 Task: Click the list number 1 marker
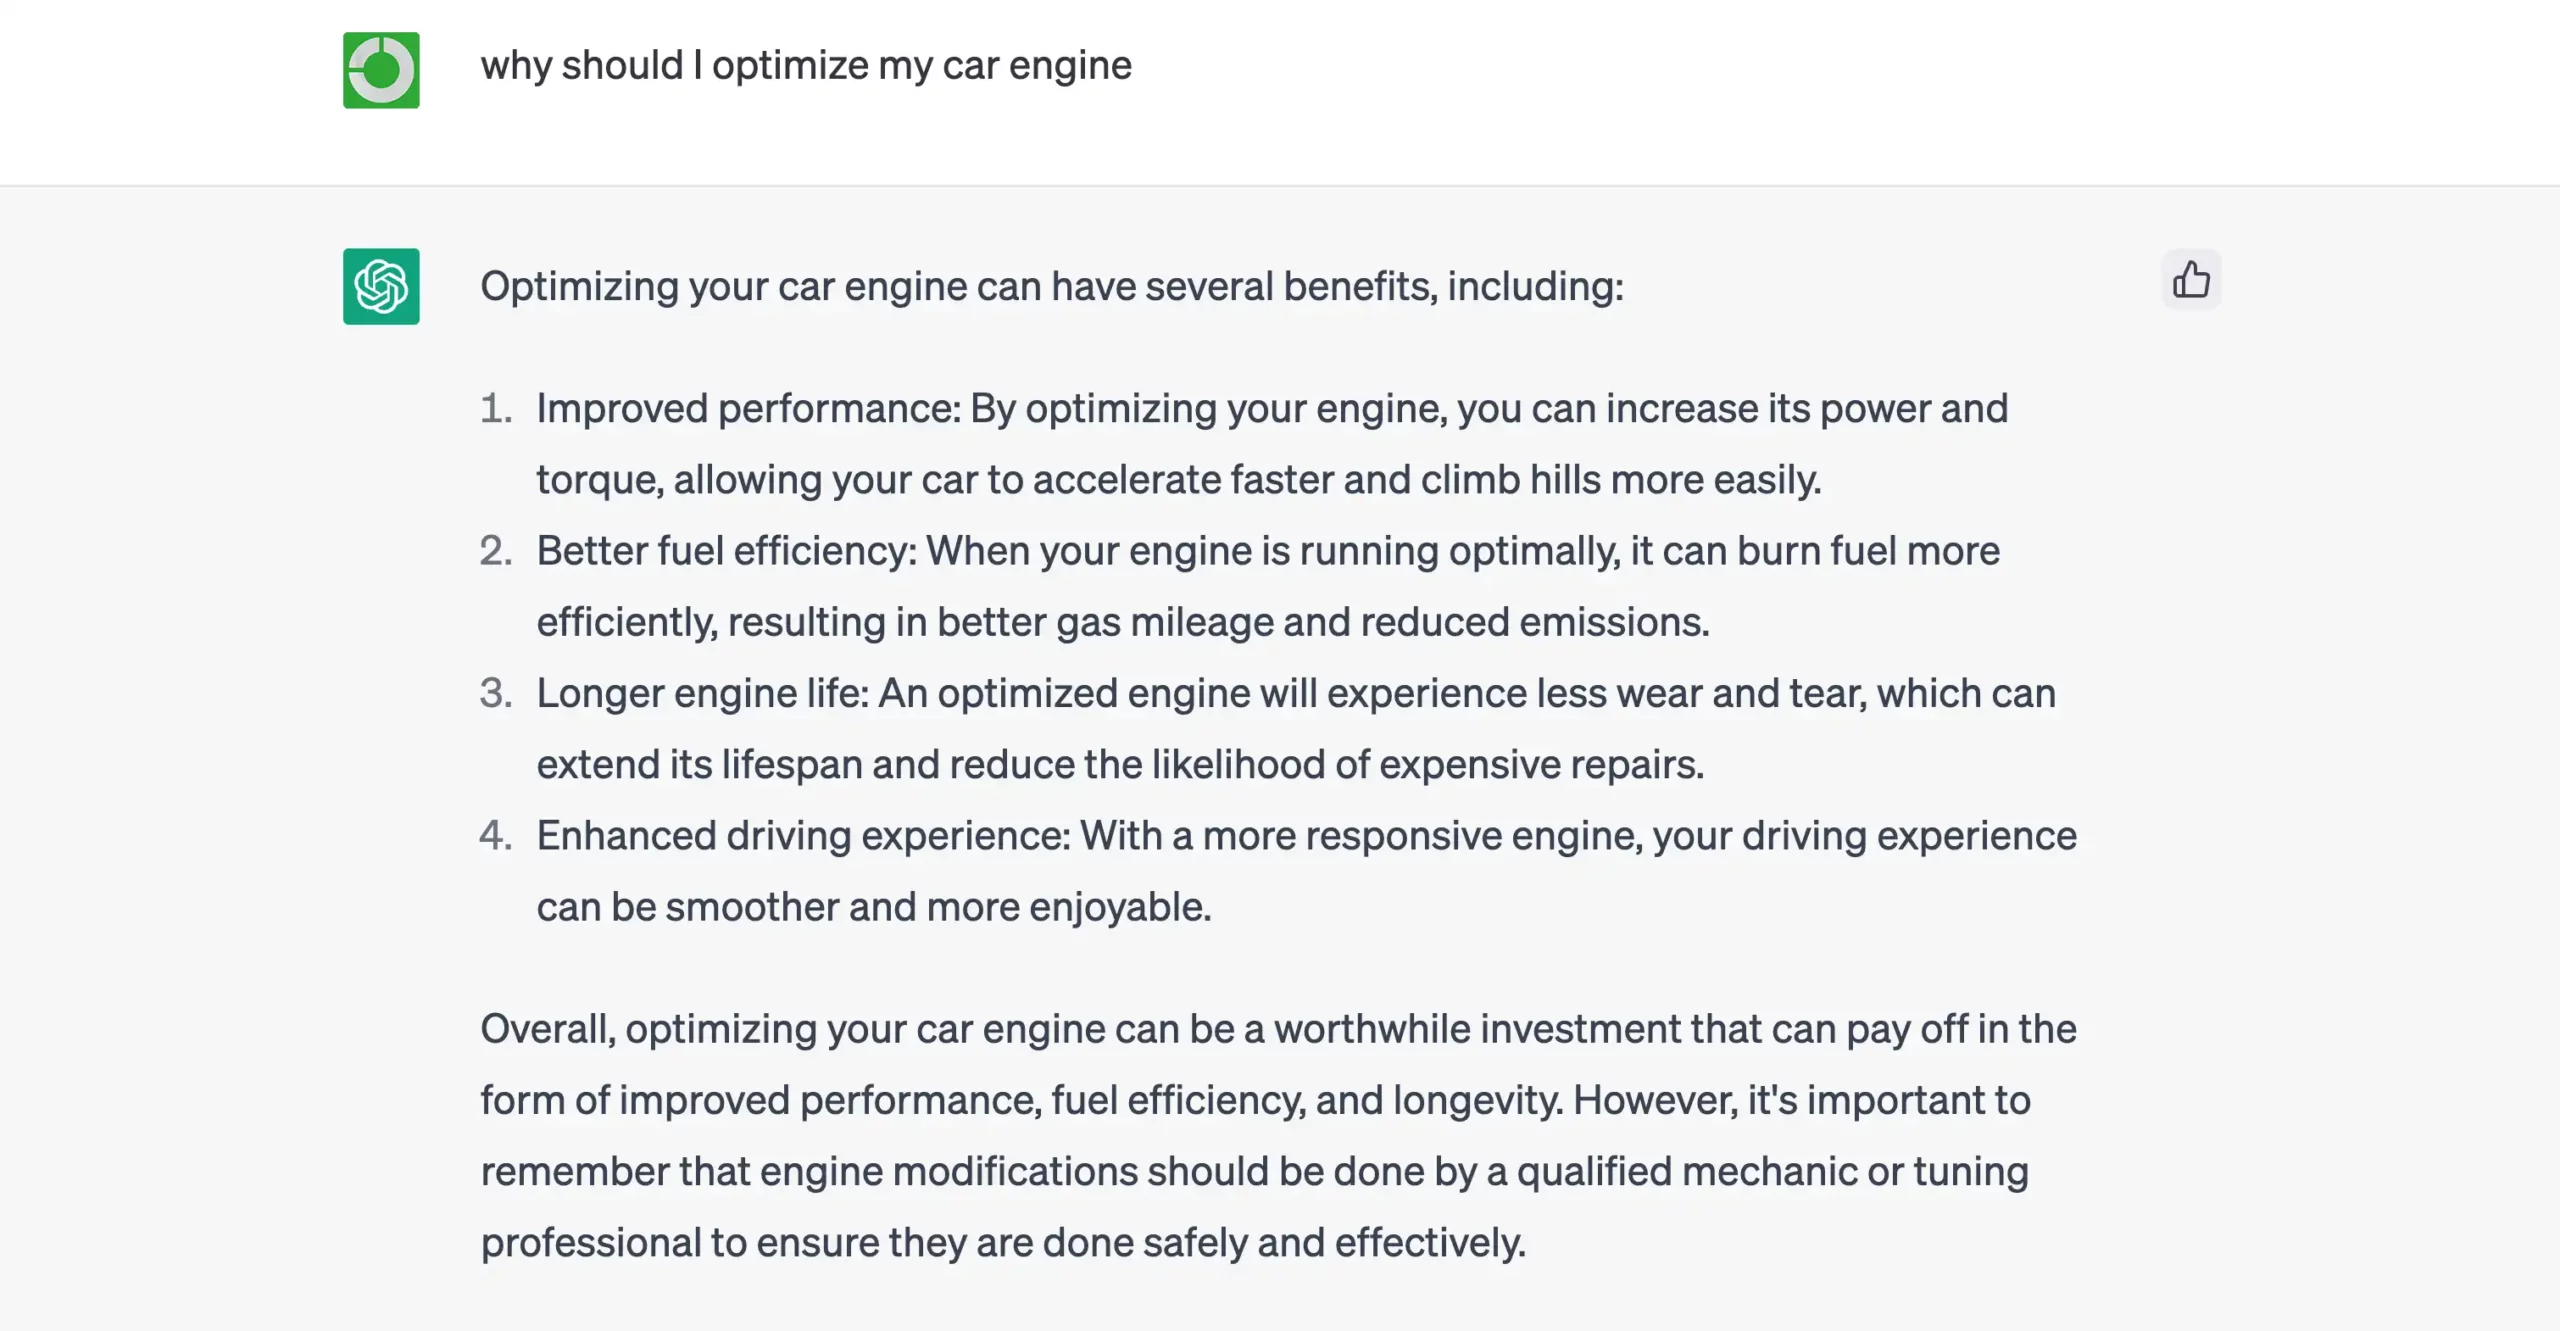tap(495, 408)
